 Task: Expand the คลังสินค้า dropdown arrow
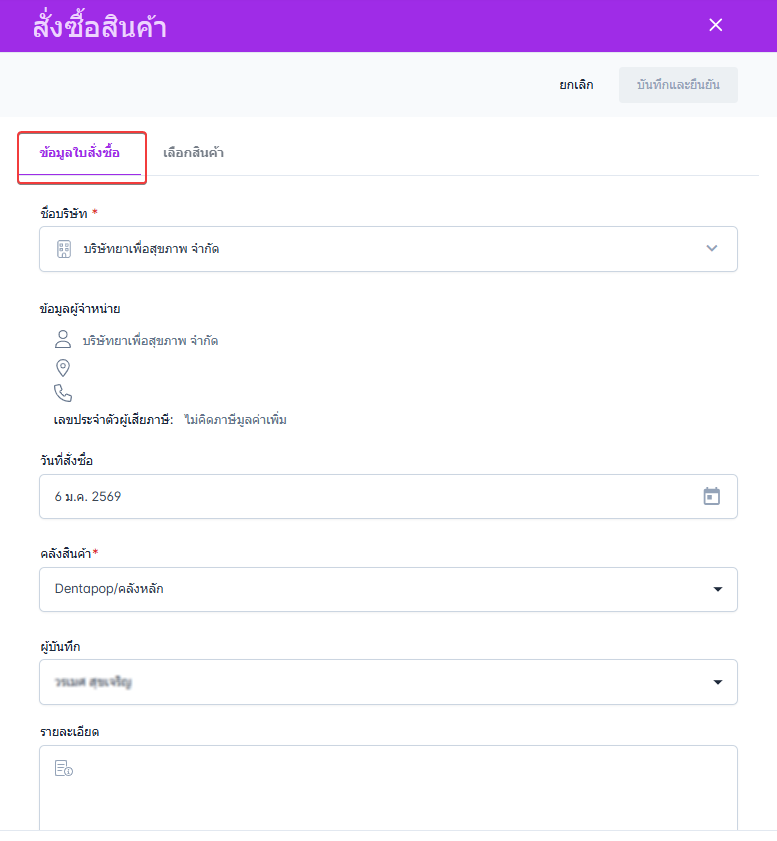tap(717, 590)
